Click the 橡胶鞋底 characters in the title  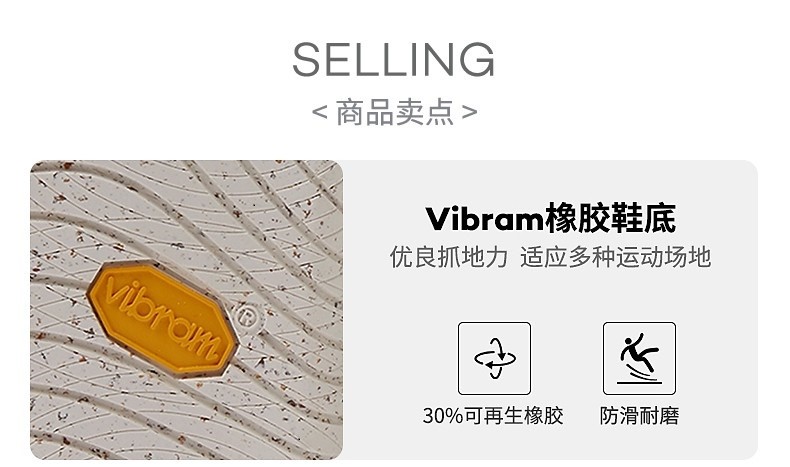[611, 219]
